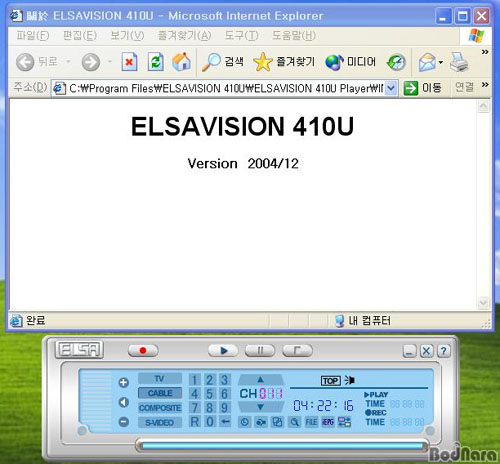Viewport: 500px width, 464px height.
Task: Open the Edit (편집) menu
Action: pyautogui.click(x=80, y=35)
